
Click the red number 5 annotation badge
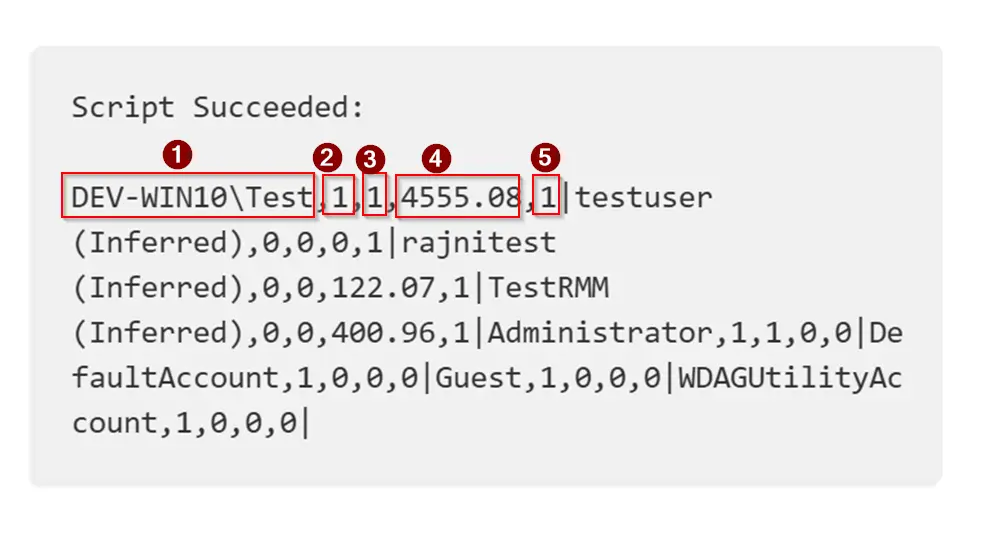(x=544, y=157)
